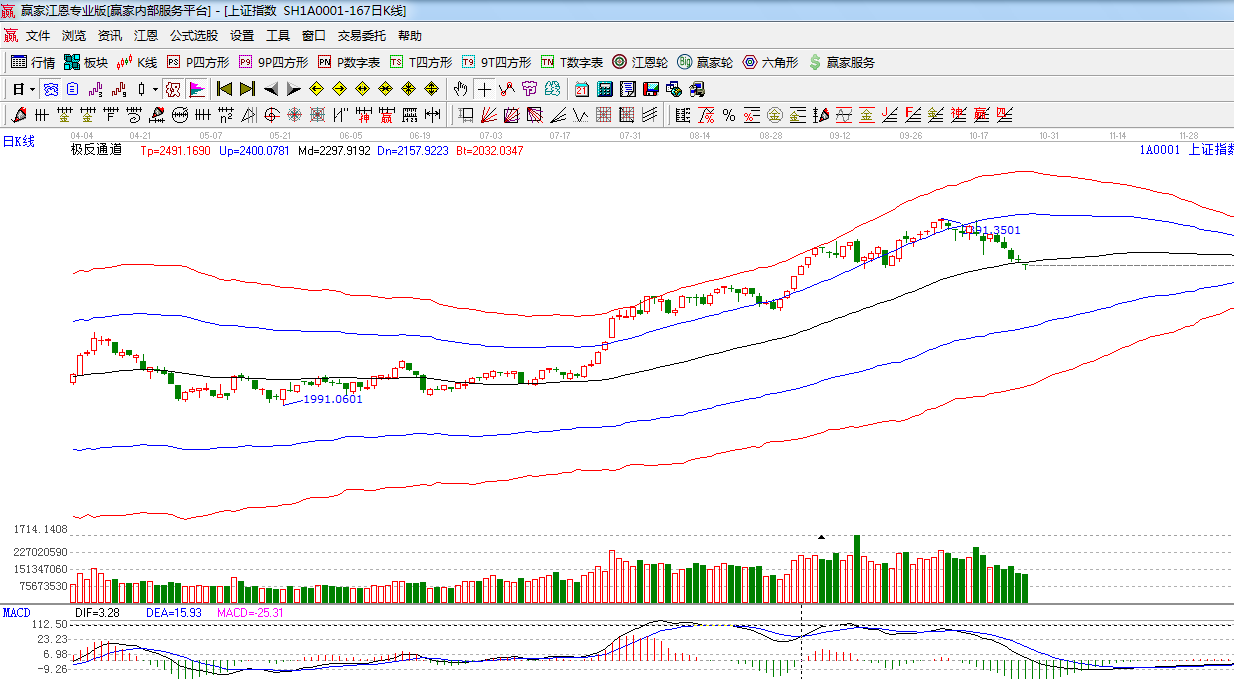Open the 公式选股 menu
1234x679 pixels.
tap(193, 36)
